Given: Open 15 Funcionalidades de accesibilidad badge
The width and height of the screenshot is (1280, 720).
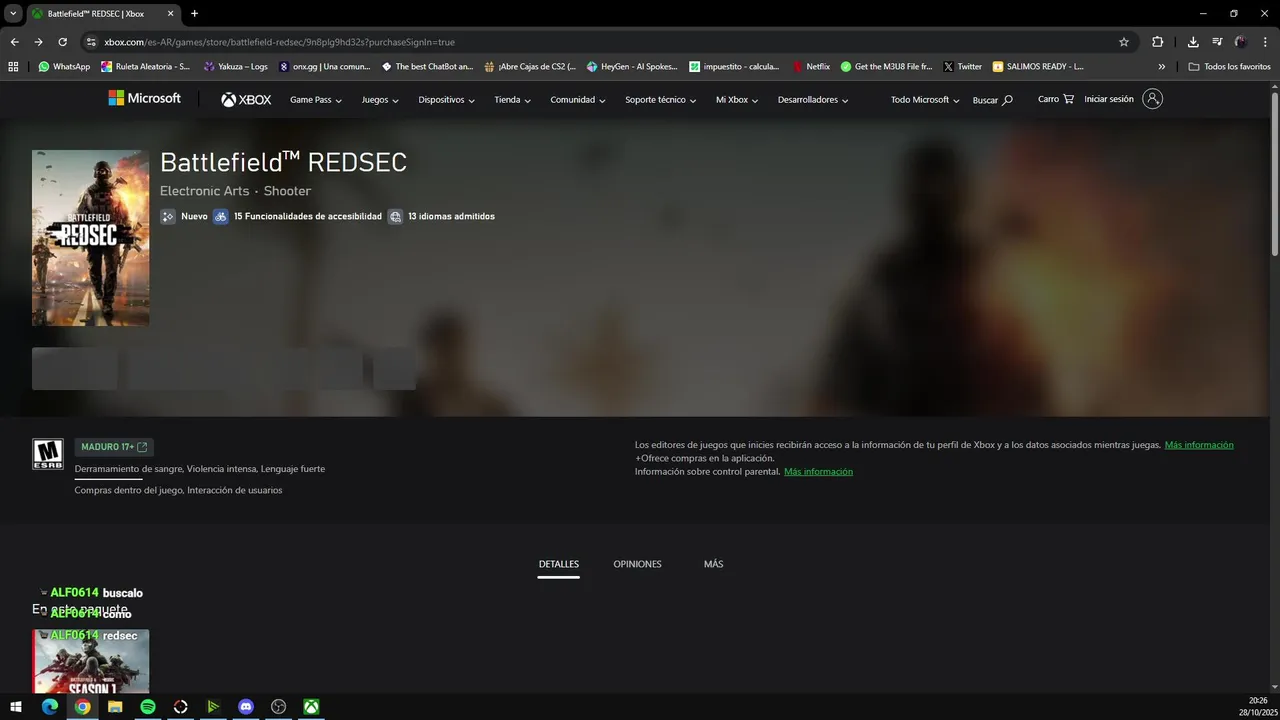Looking at the screenshot, I should point(298,216).
